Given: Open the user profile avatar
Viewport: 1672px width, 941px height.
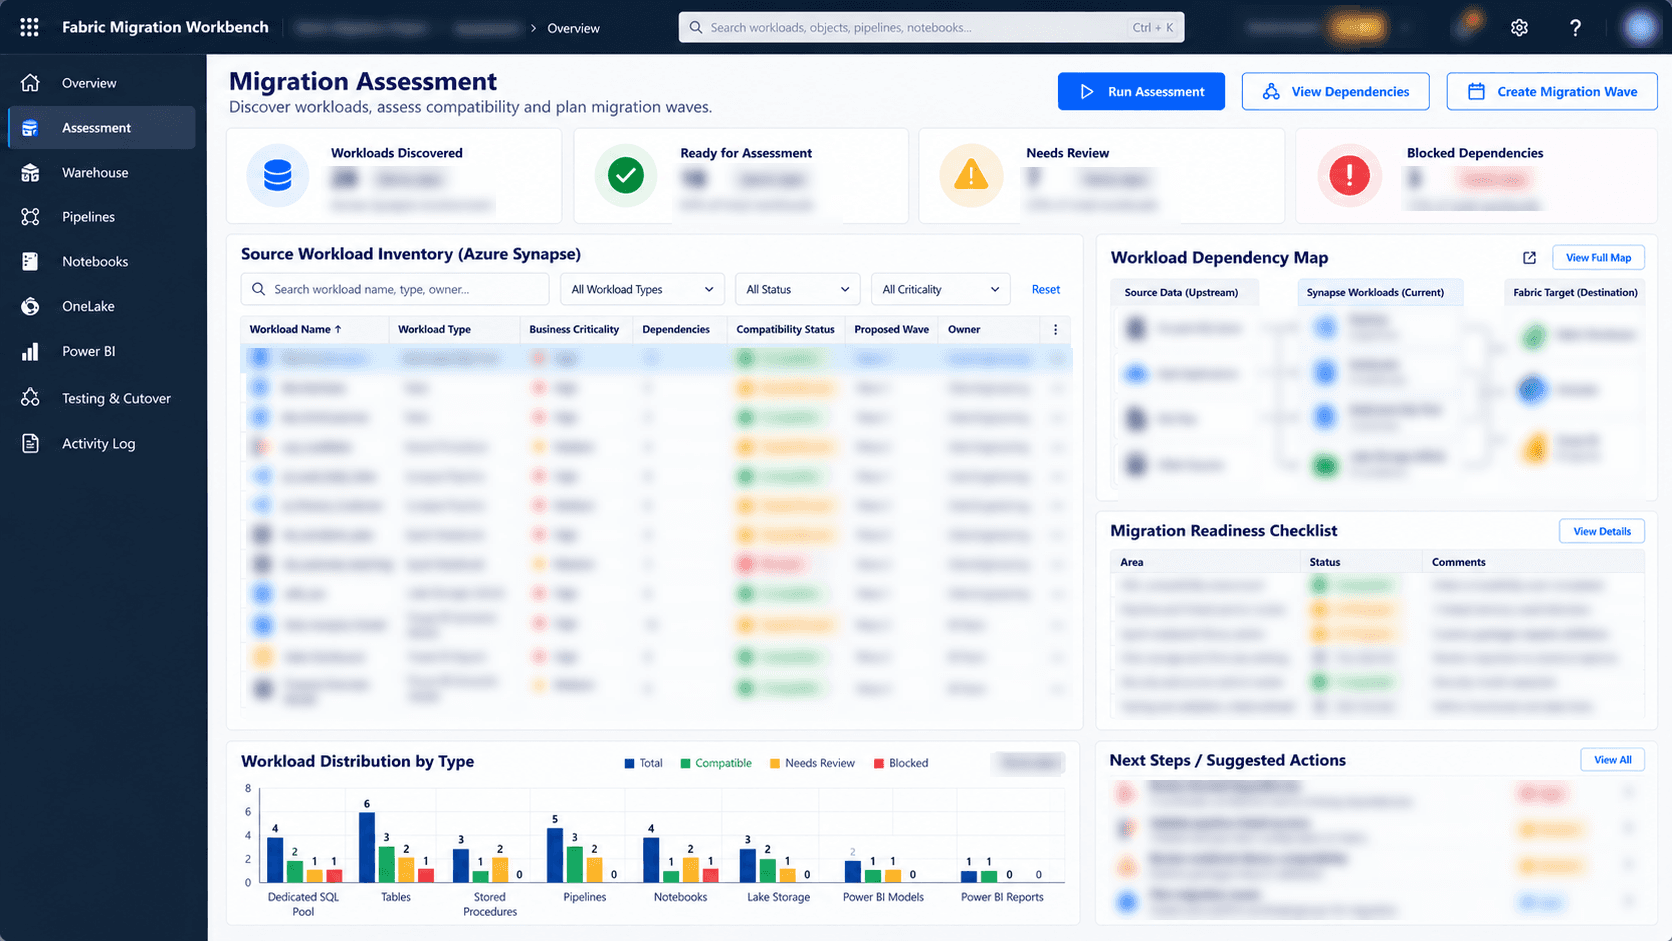Looking at the screenshot, I should [1640, 27].
